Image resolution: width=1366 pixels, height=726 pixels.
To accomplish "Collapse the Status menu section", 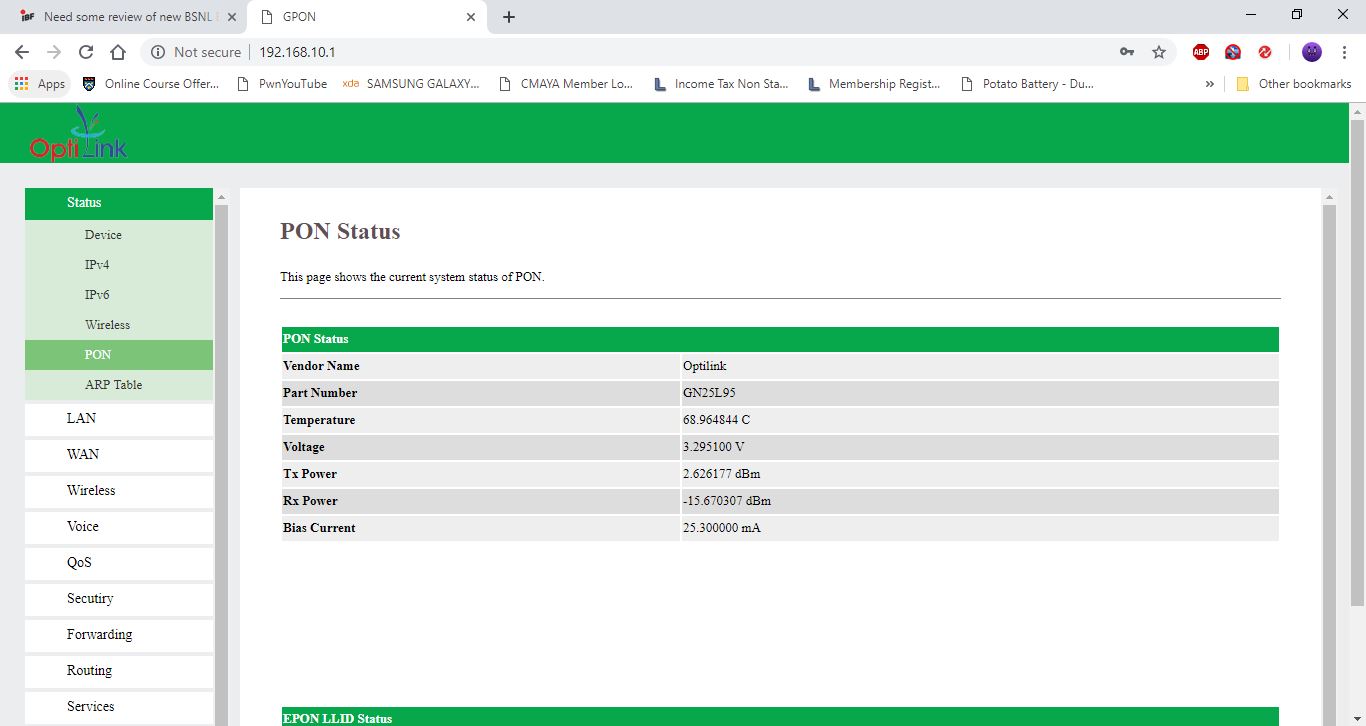I will [119, 203].
